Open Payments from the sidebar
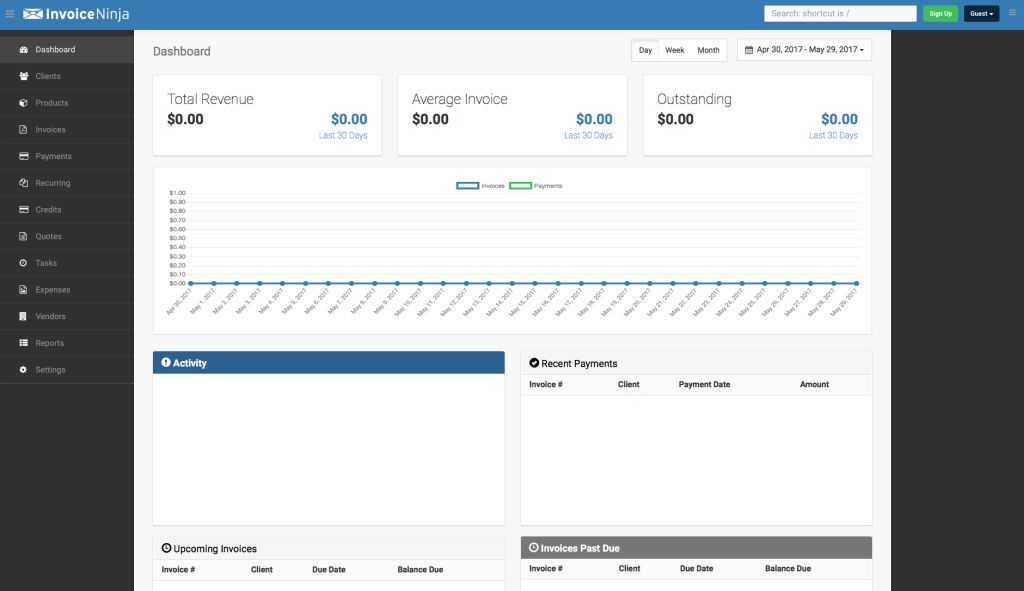 point(67,157)
